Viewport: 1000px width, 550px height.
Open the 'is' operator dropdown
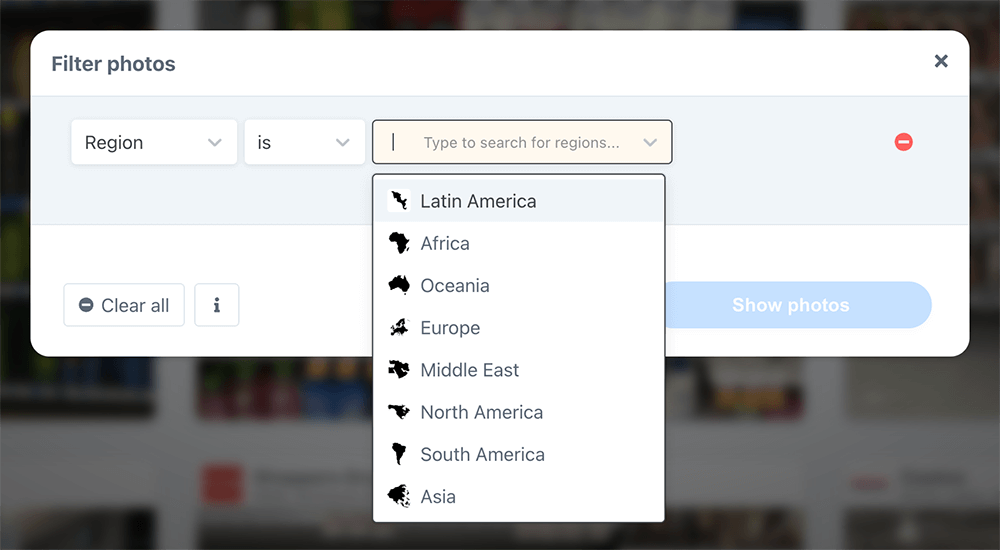tap(305, 142)
